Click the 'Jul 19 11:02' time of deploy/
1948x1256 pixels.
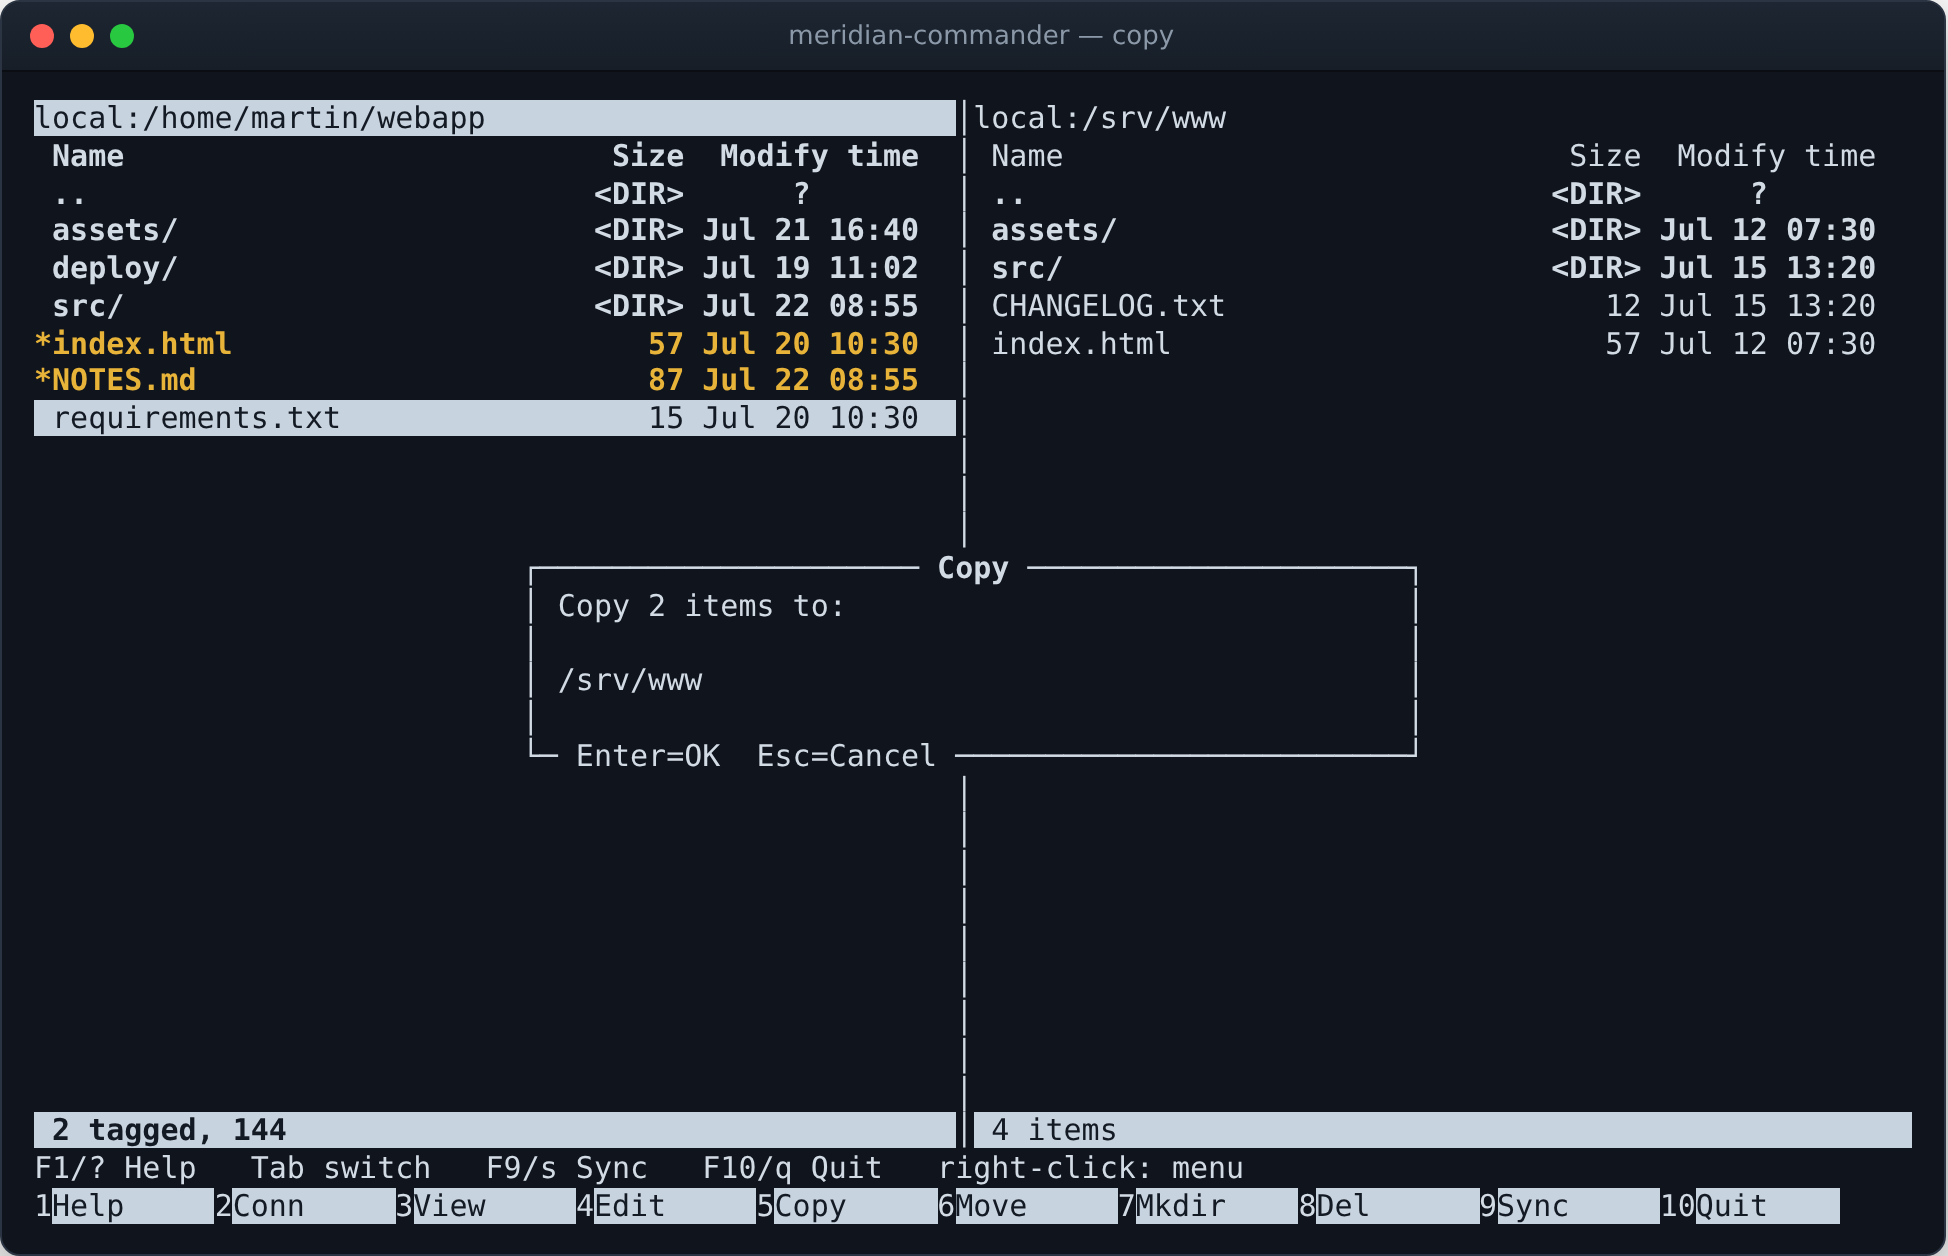coord(810,268)
